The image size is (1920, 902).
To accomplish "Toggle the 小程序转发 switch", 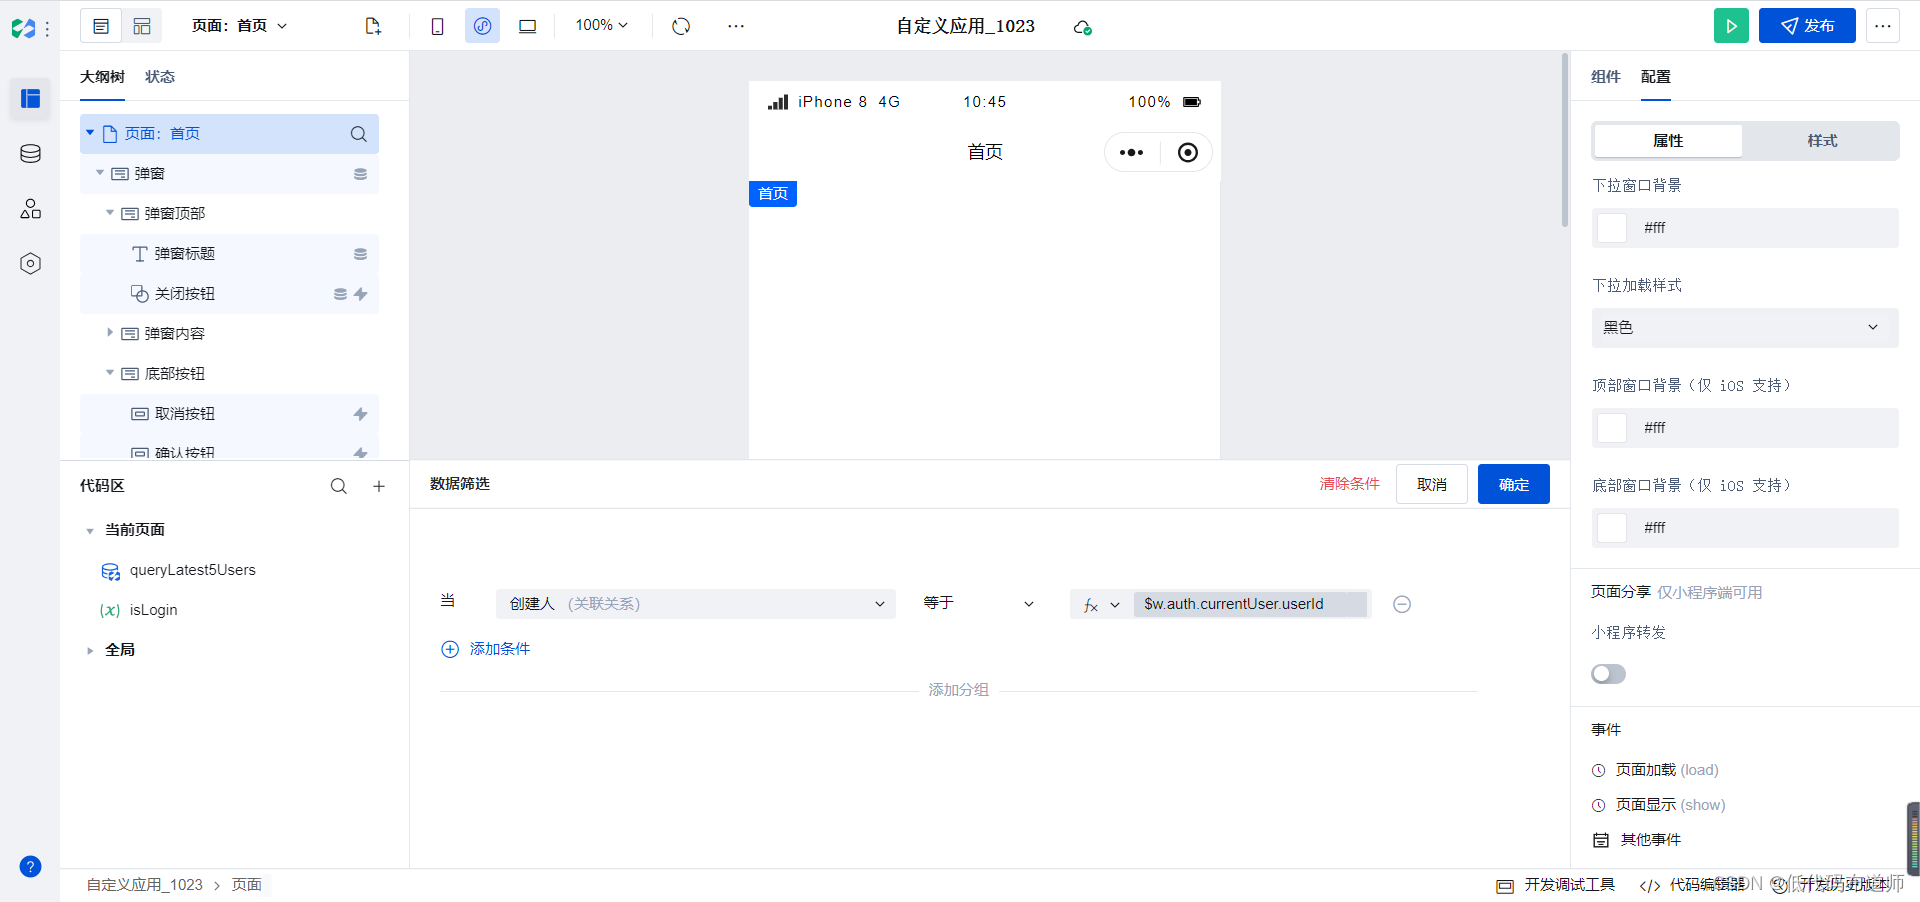I will point(1608,674).
